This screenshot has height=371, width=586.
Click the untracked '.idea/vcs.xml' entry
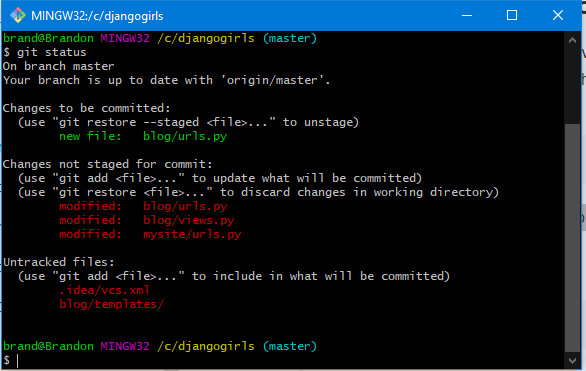point(104,290)
